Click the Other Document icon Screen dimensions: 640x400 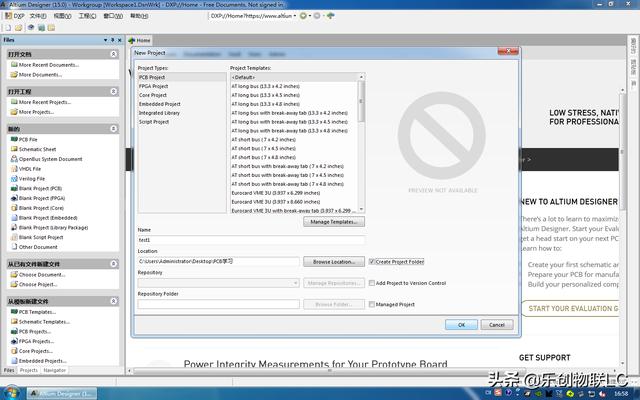pos(14,247)
